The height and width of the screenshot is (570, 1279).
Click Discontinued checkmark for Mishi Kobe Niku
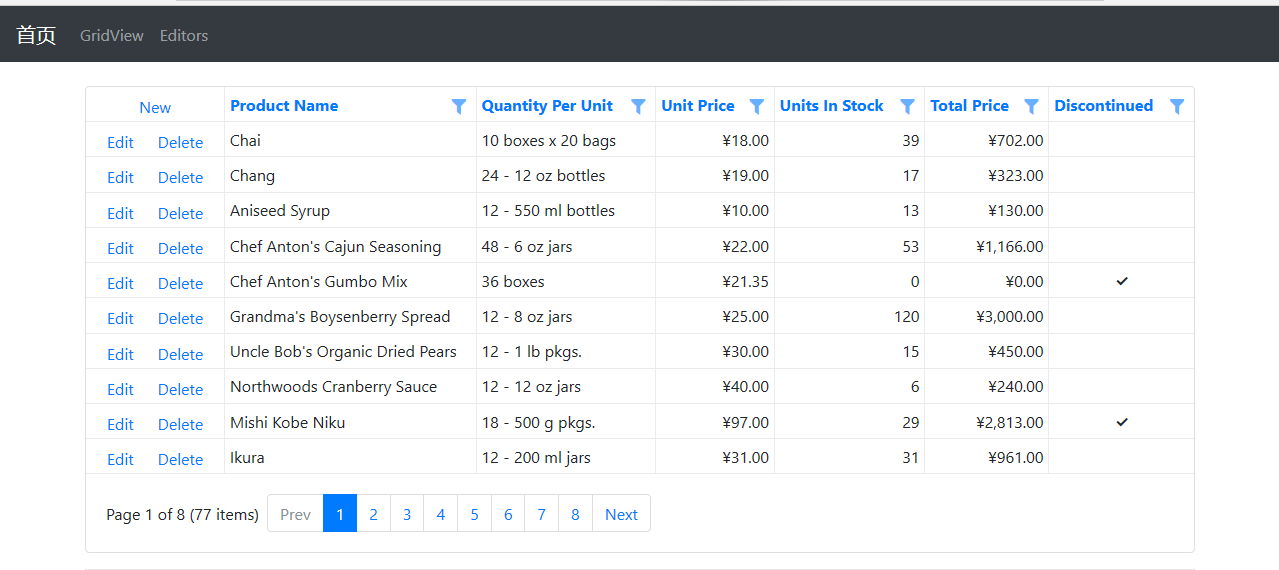click(1121, 423)
